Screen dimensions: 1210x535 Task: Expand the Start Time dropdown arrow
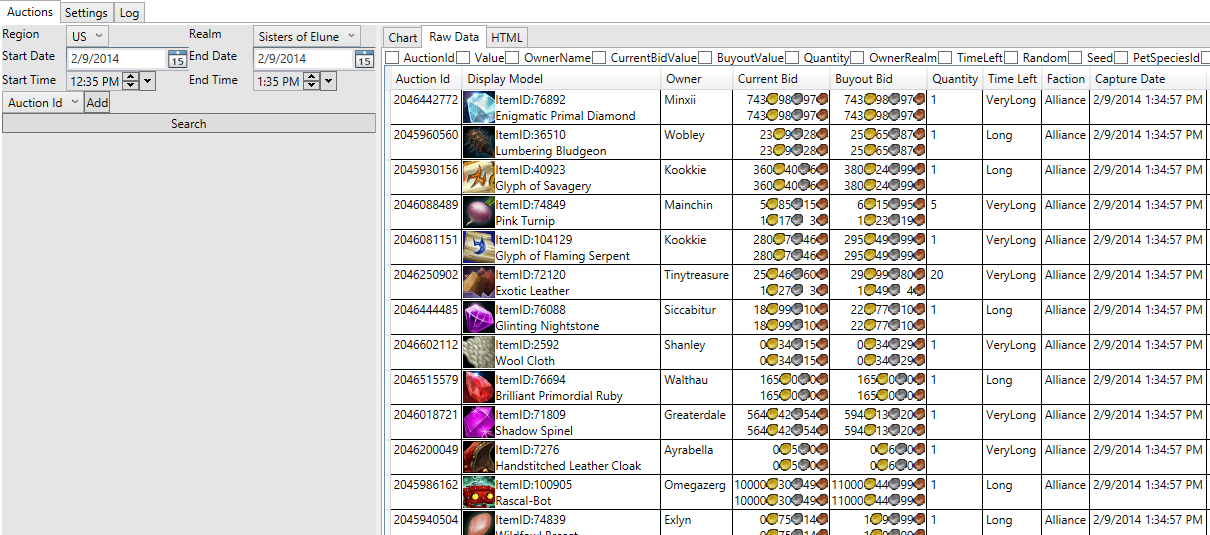click(x=147, y=81)
